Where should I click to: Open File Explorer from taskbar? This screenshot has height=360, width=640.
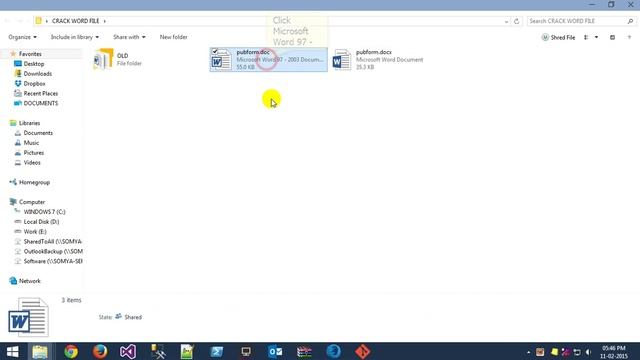tap(40, 351)
